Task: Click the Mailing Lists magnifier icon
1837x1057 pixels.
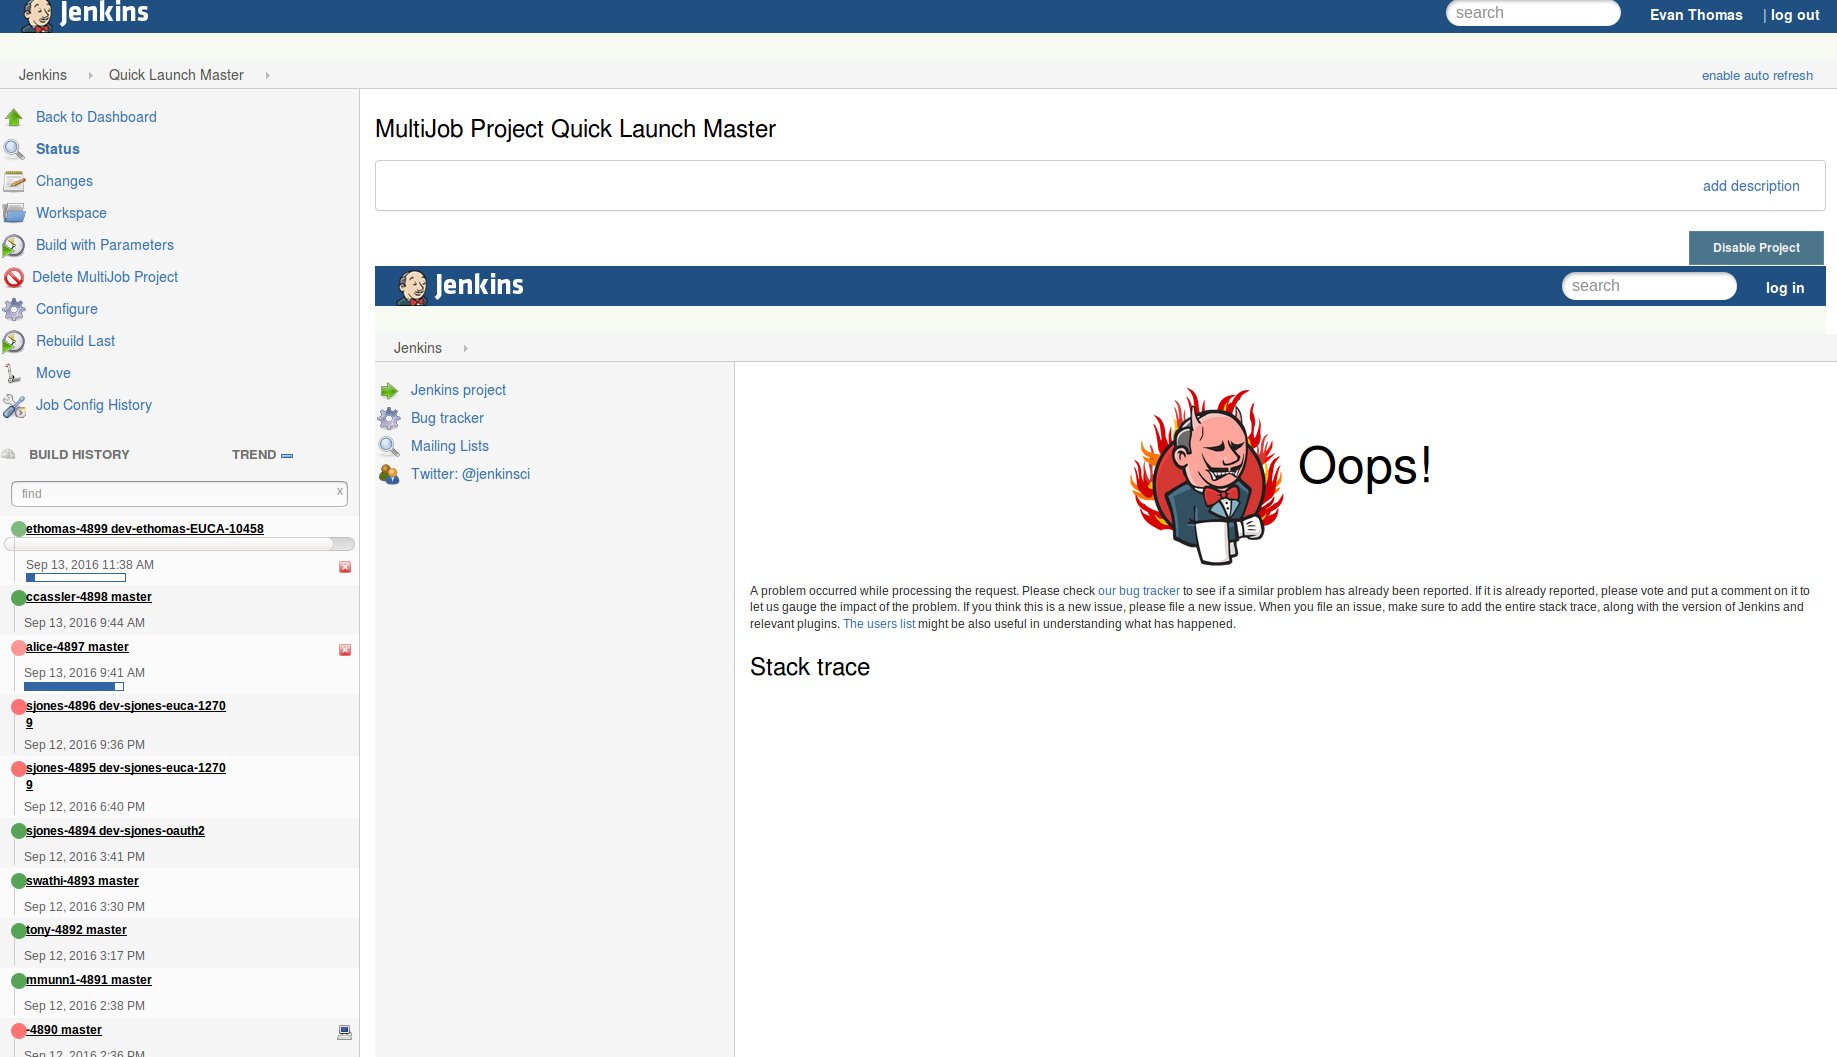Action: 389,446
